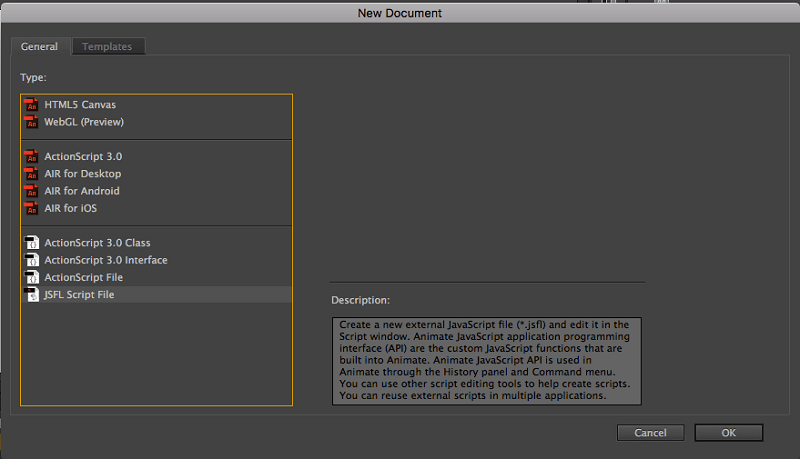Click the ActionScript File script icon
This screenshot has width=800, height=459.
(32, 277)
